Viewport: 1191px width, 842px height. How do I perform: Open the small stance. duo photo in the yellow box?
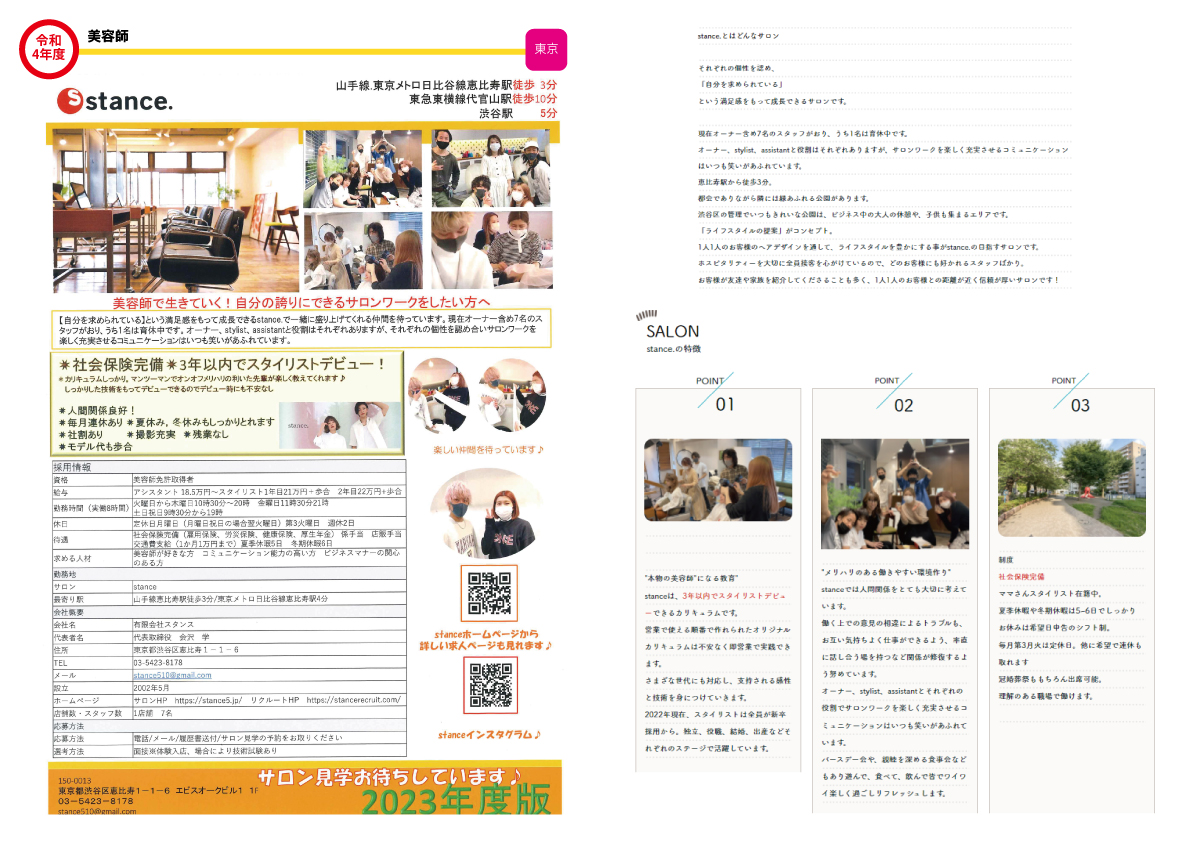[340, 424]
